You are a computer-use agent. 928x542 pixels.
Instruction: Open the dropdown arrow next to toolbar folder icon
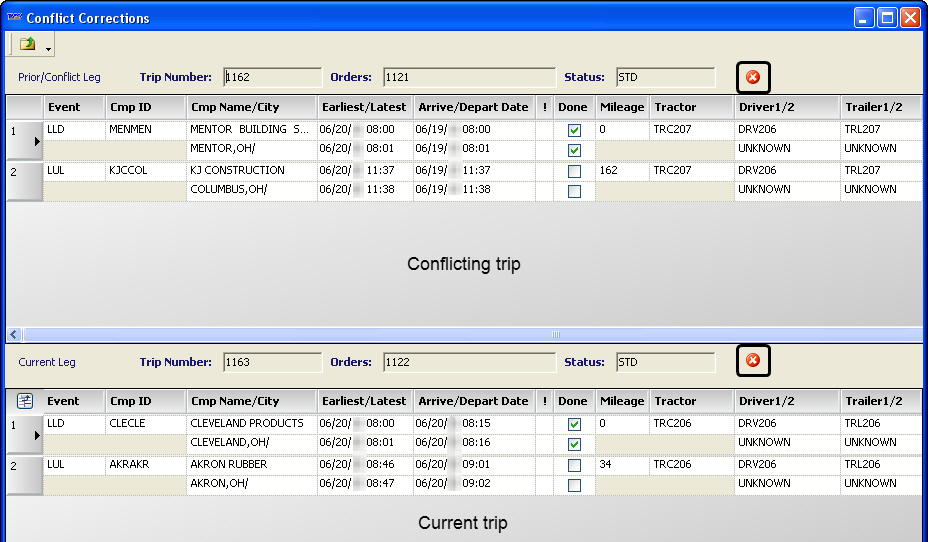[48, 47]
